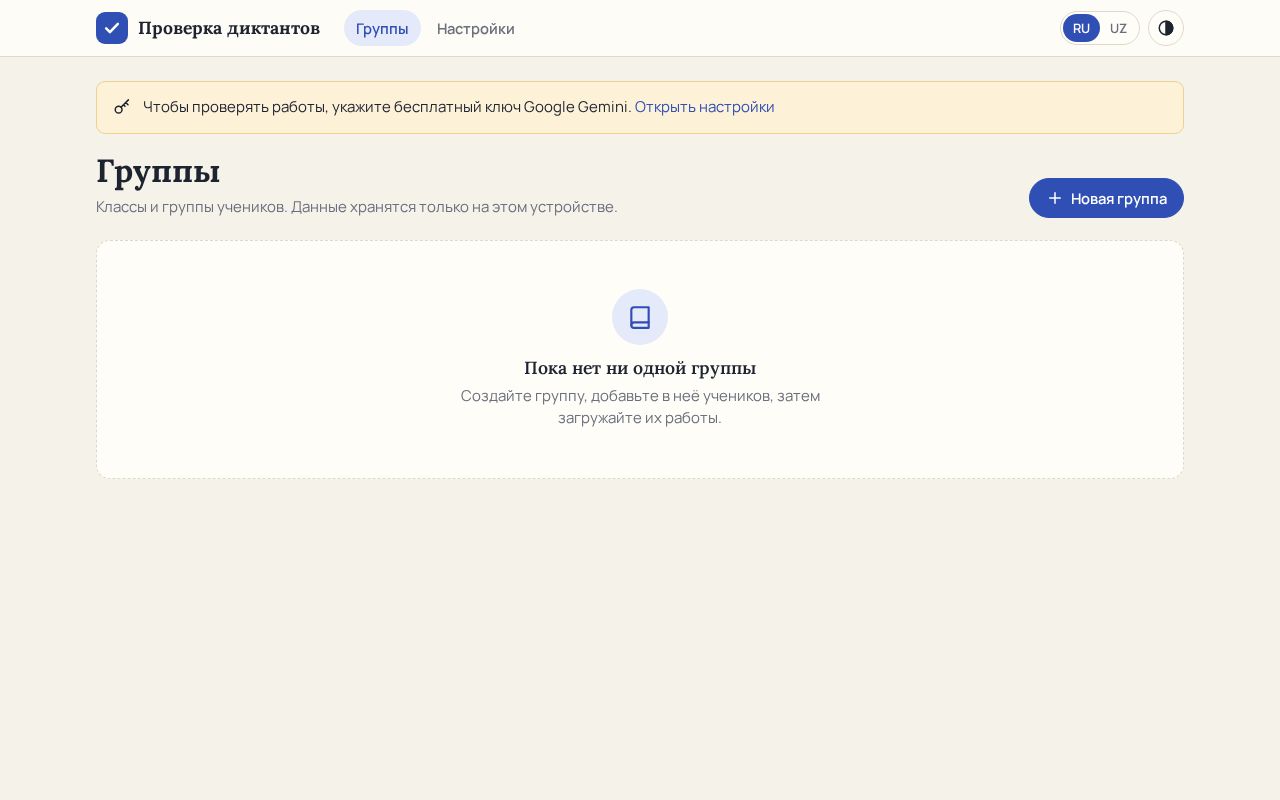Click the 'Классы и группы учеников' subtitle
Image resolution: width=1280 pixels, height=800 pixels.
(x=357, y=207)
